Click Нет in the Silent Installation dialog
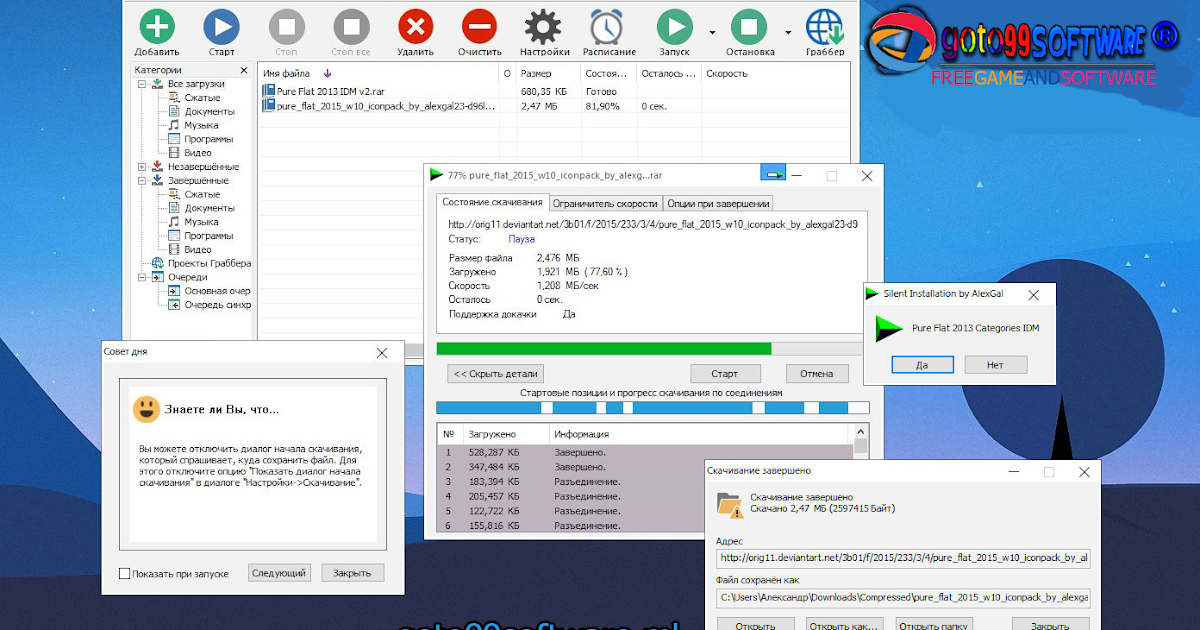Screen dimensions: 1200x630 [x=995, y=365]
